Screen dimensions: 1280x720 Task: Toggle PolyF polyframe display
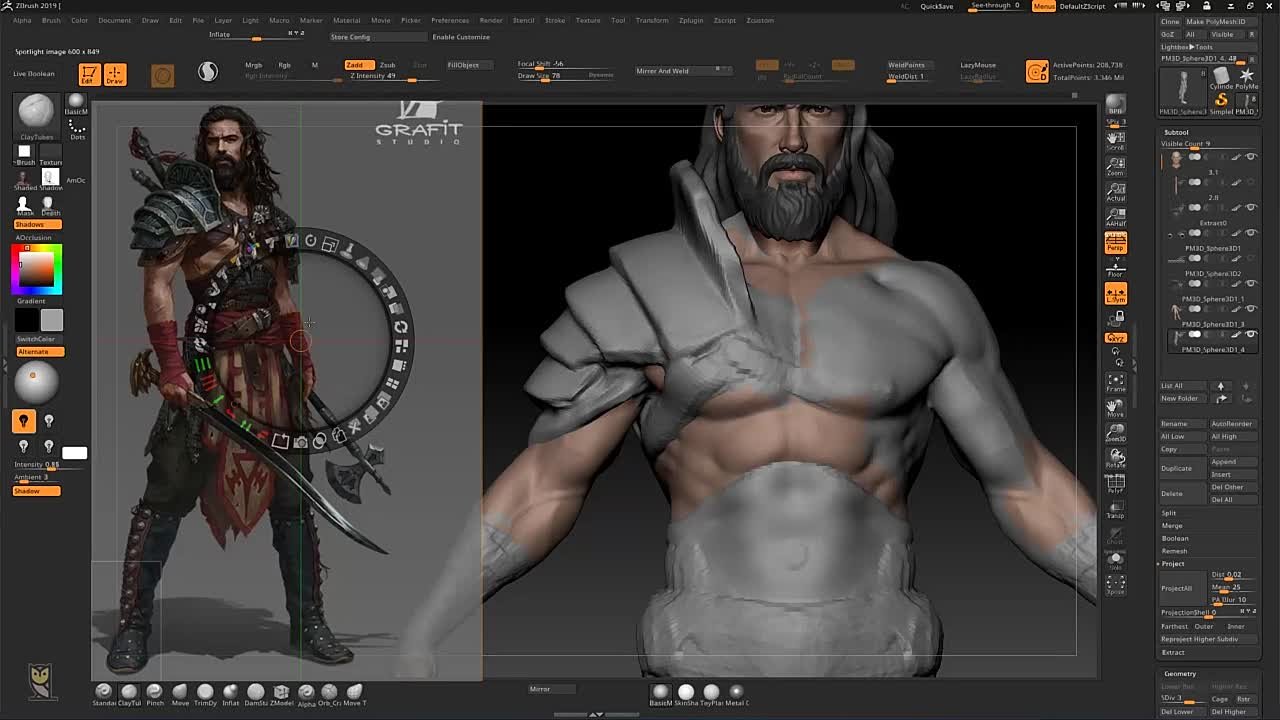click(x=1115, y=485)
